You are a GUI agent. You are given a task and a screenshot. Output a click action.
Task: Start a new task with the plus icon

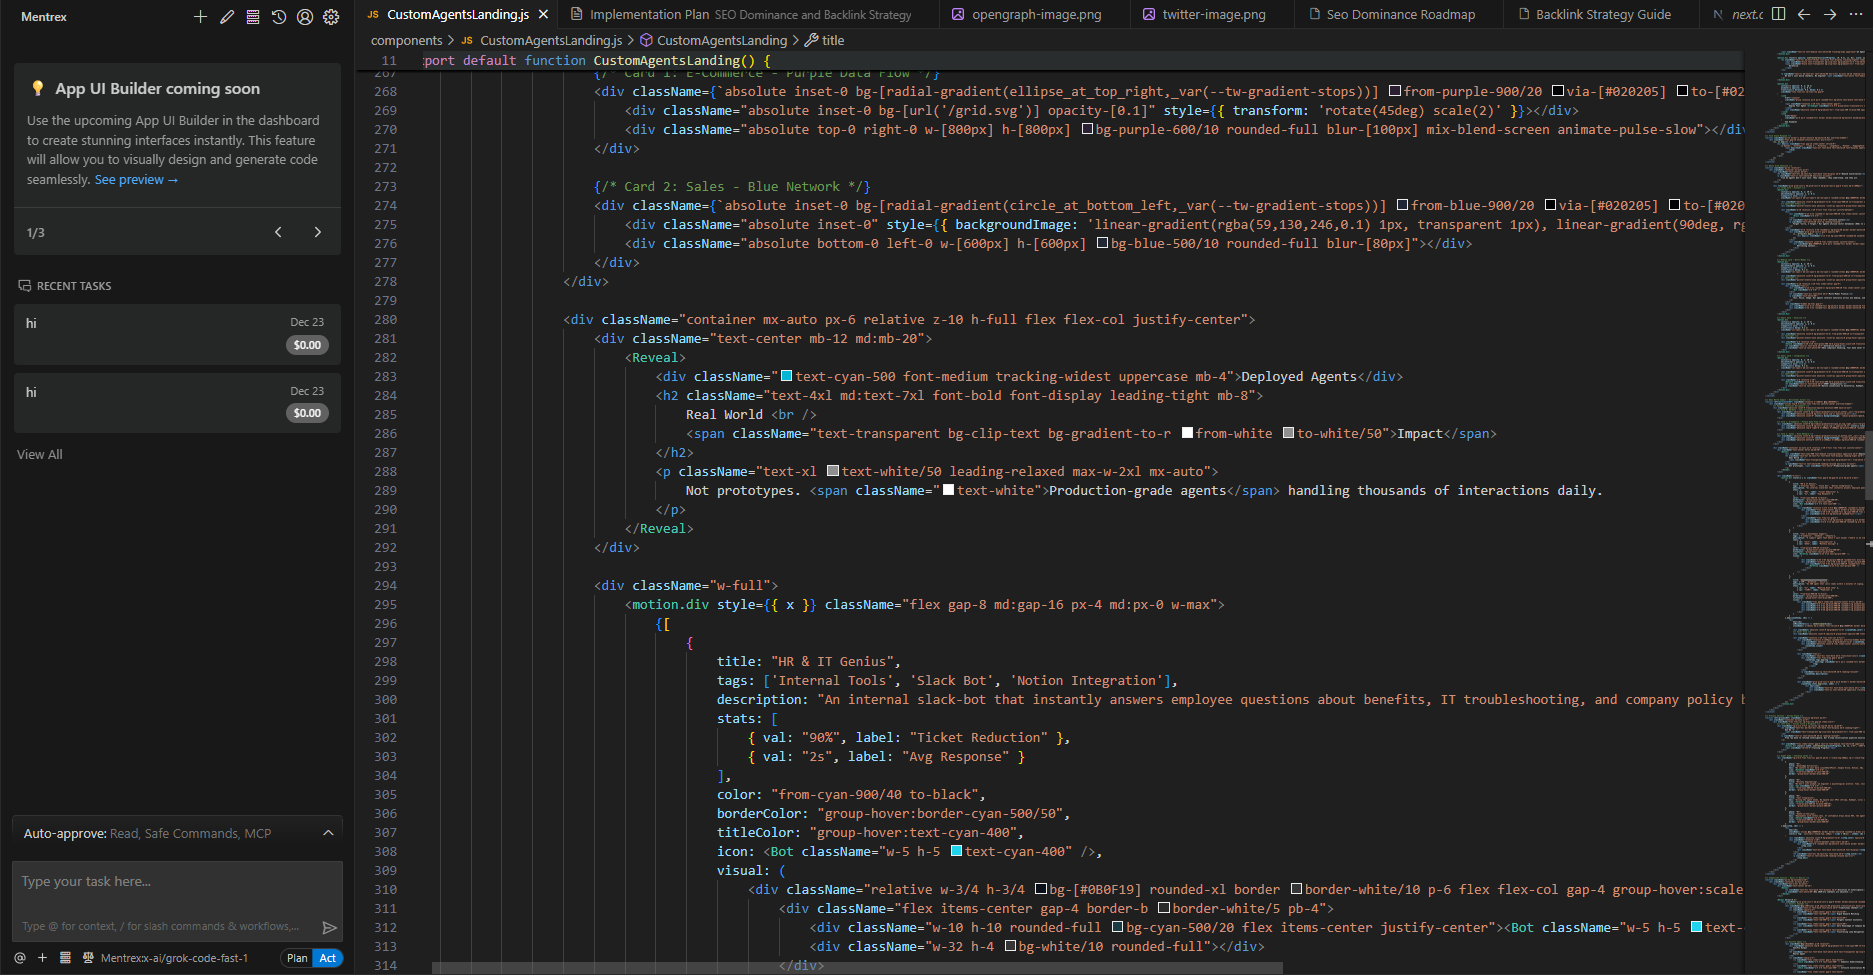(x=200, y=17)
